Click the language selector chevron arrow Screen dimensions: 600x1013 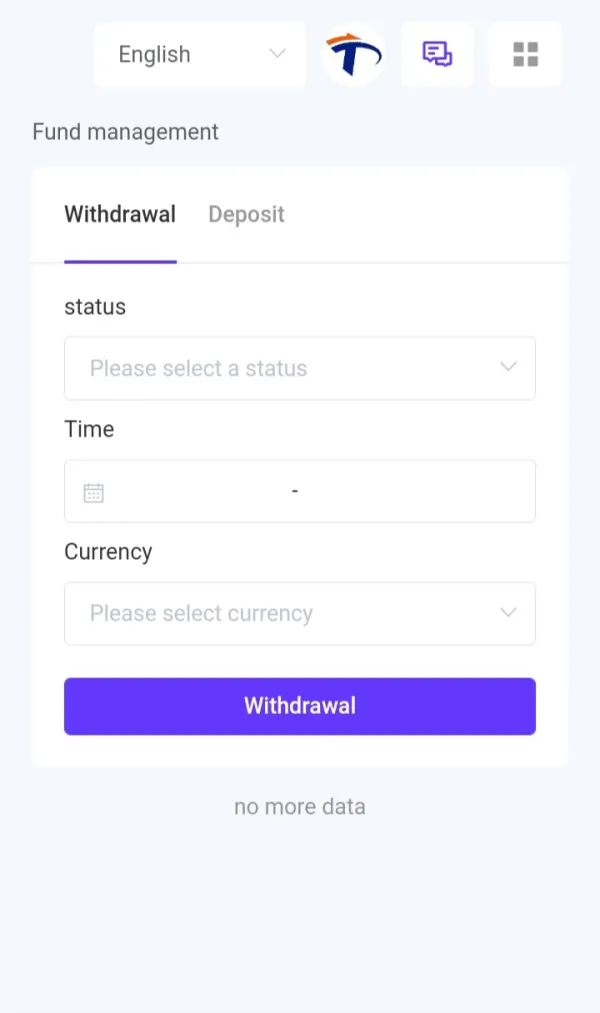(x=277, y=54)
